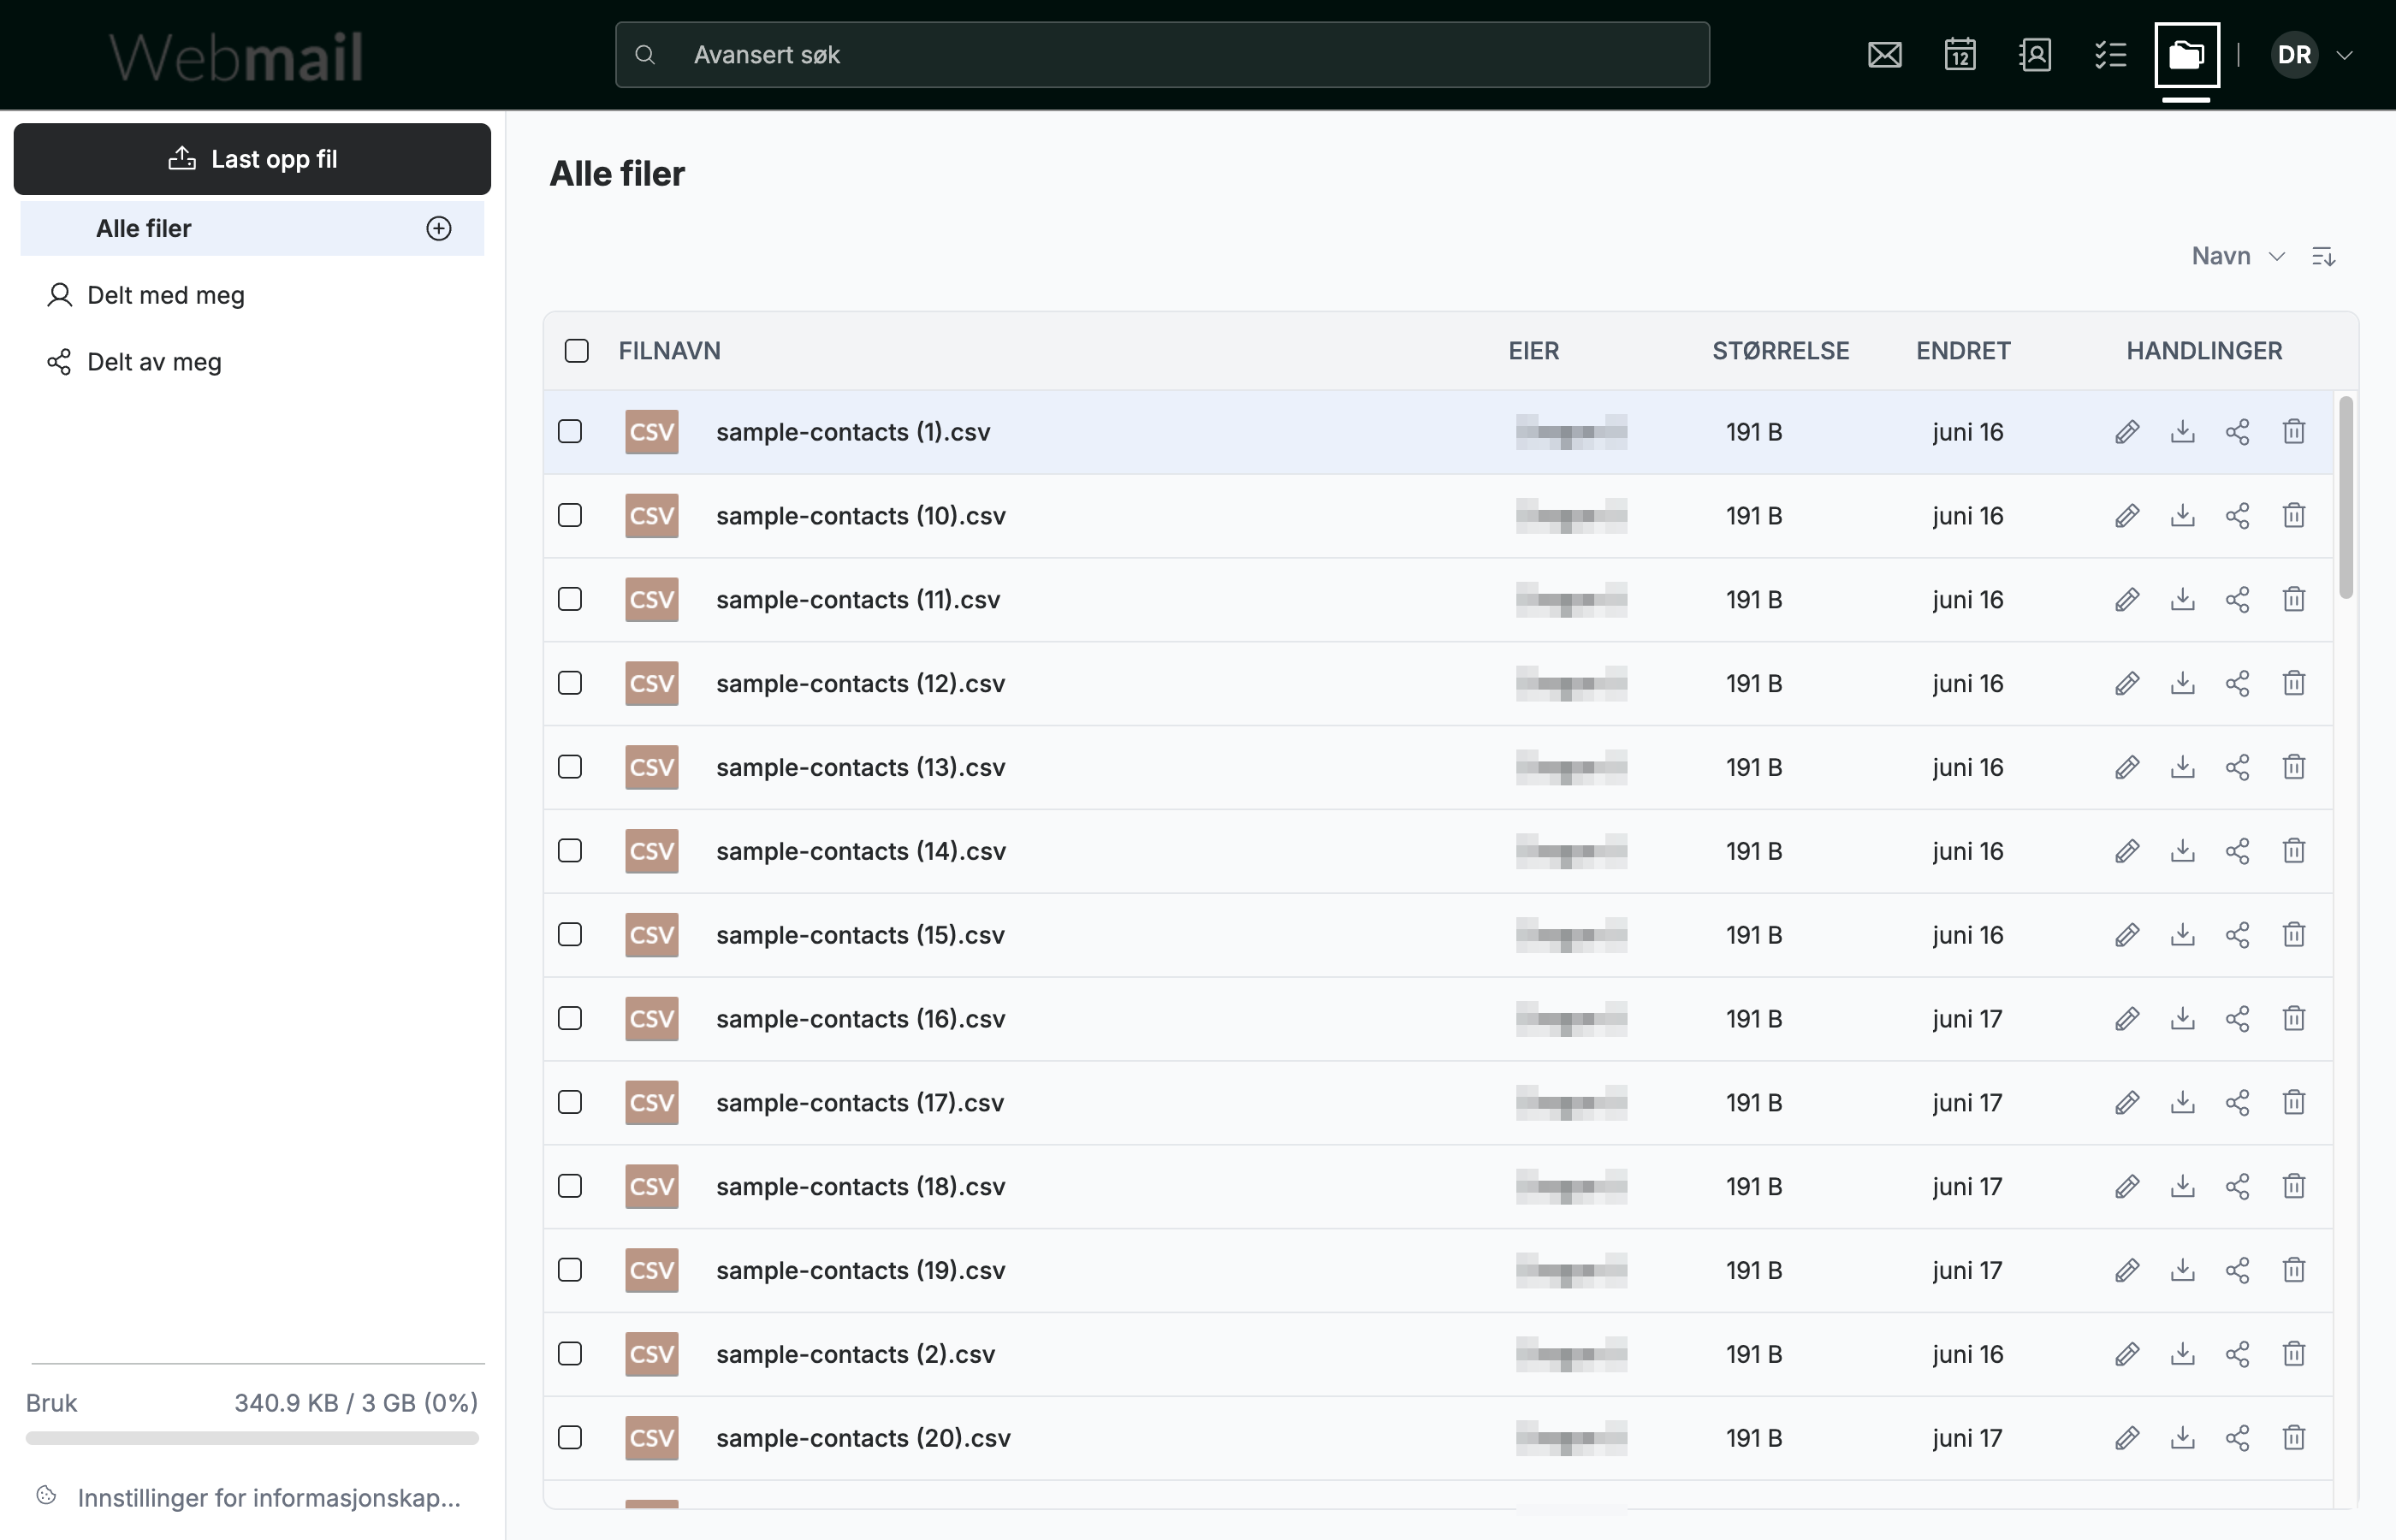The height and width of the screenshot is (1540, 2396).
Task: Share sample-contacts (1).csv
Action: click(2238, 432)
